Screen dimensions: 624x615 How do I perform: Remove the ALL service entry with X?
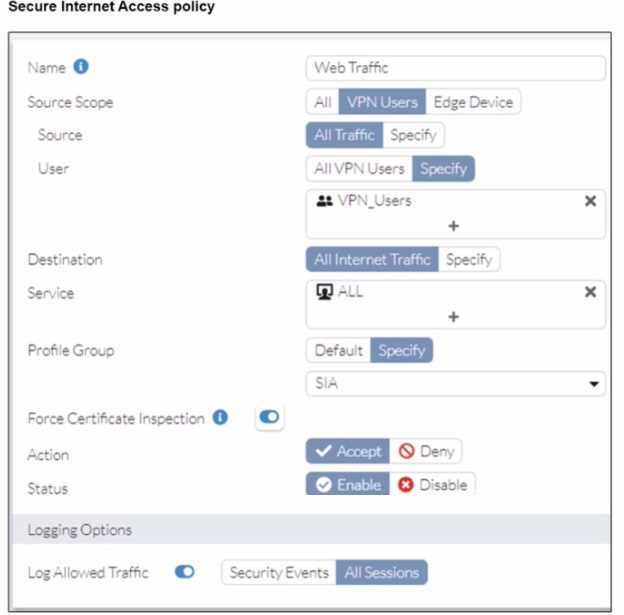590,292
